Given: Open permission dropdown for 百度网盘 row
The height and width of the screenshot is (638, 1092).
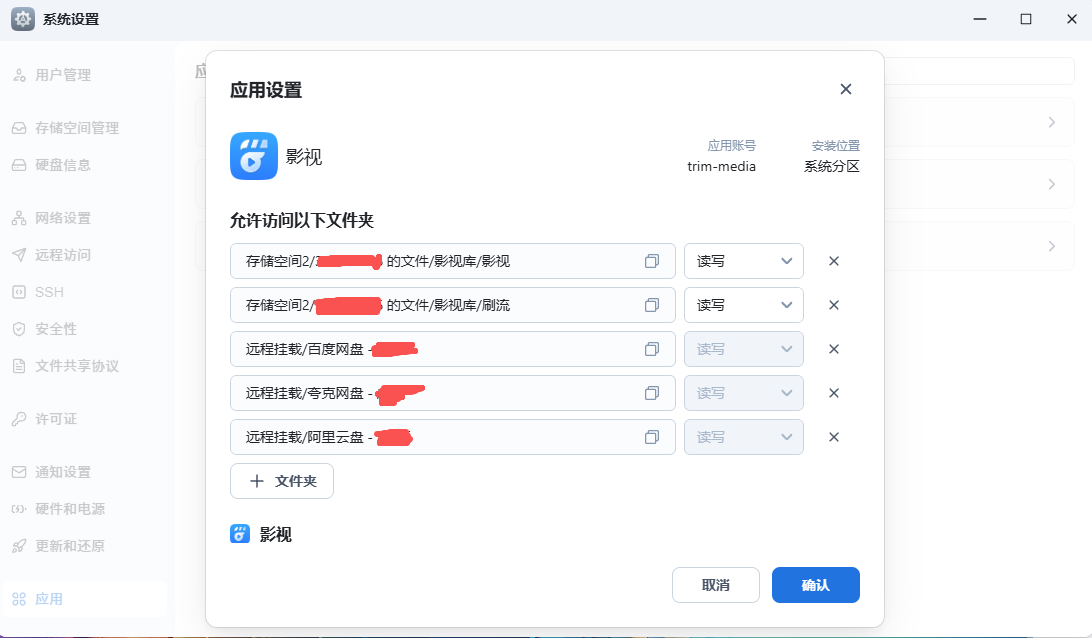Looking at the screenshot, I should (744, 349).
